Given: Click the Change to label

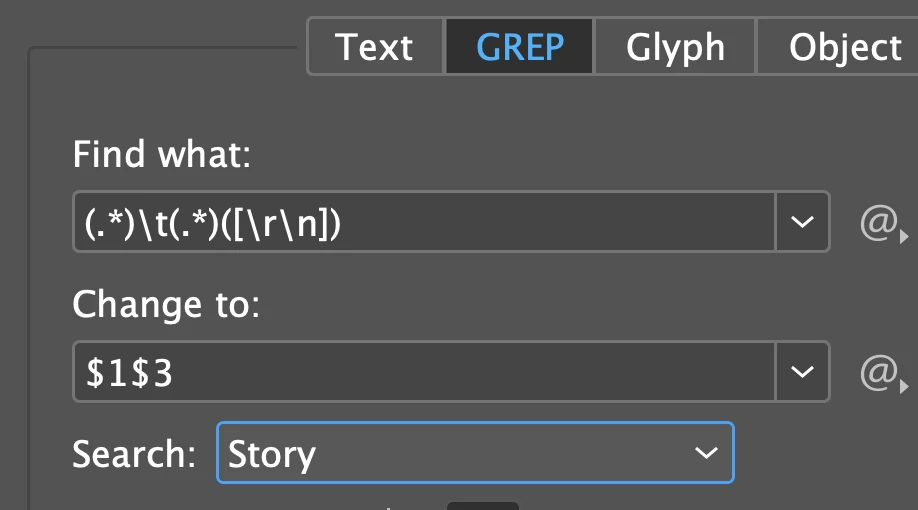Looking at the screenshot, I should pos(166,304).
